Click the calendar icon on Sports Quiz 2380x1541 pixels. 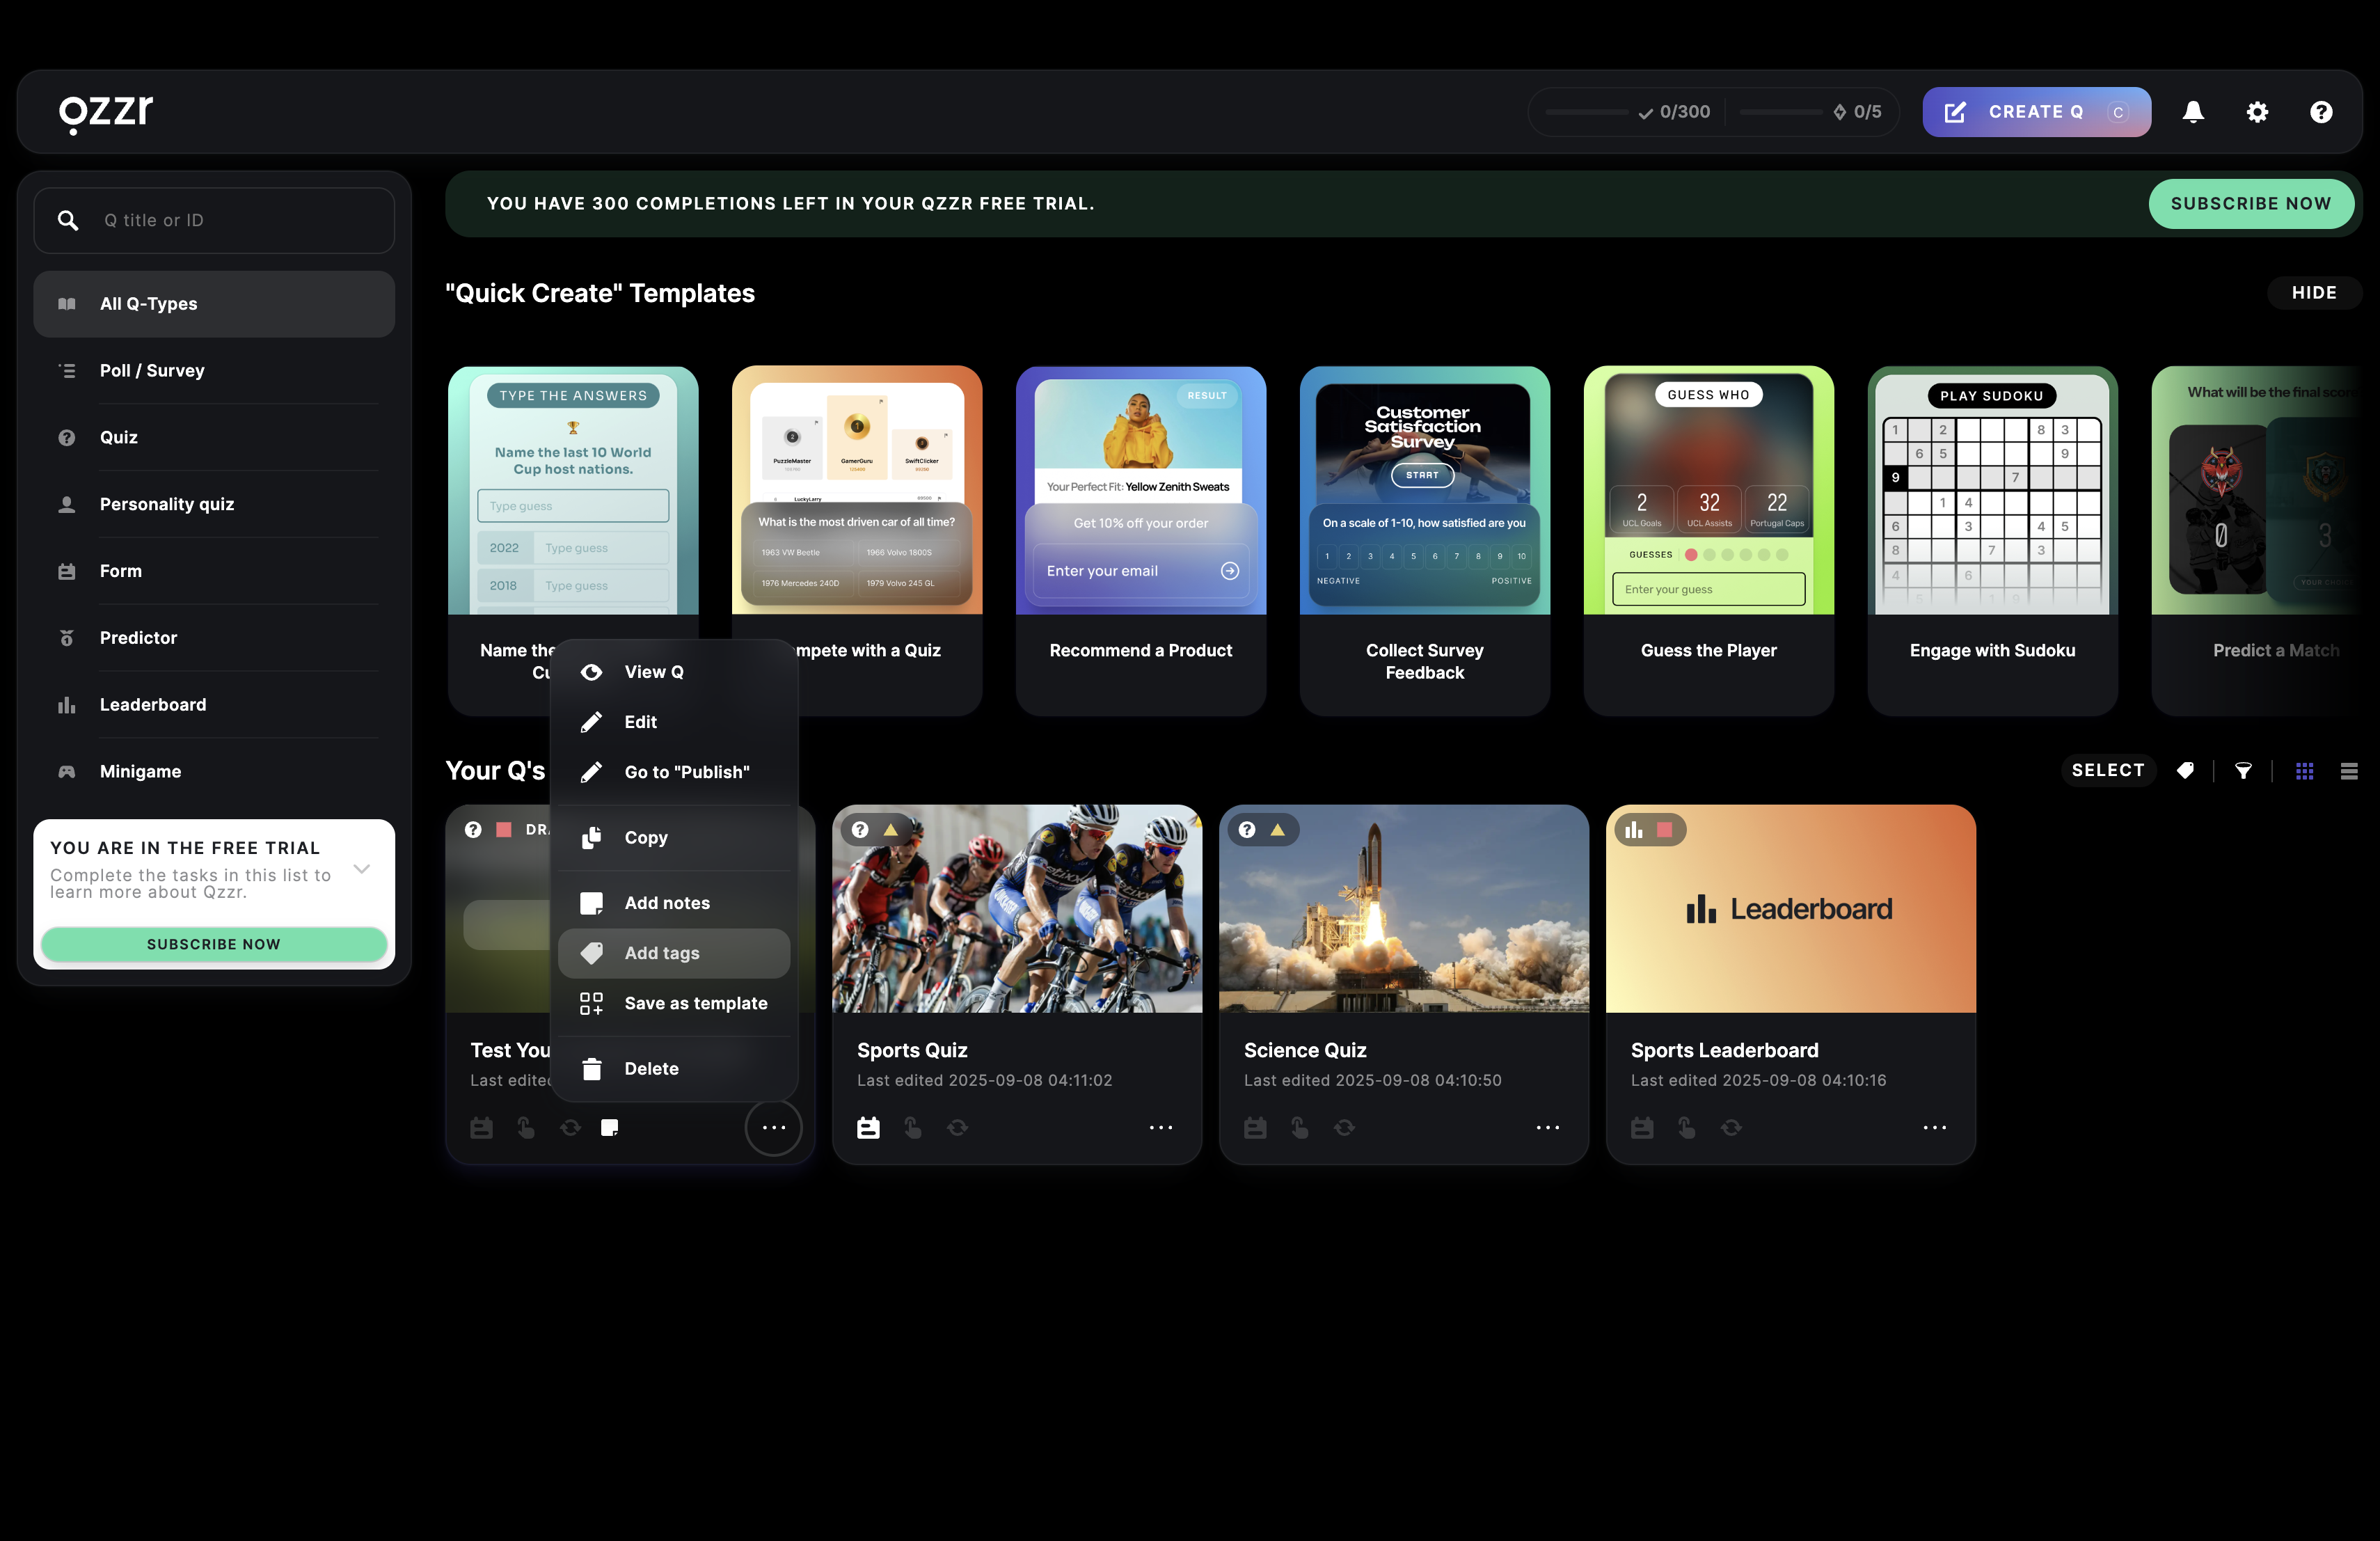[x=868, y=1127]
